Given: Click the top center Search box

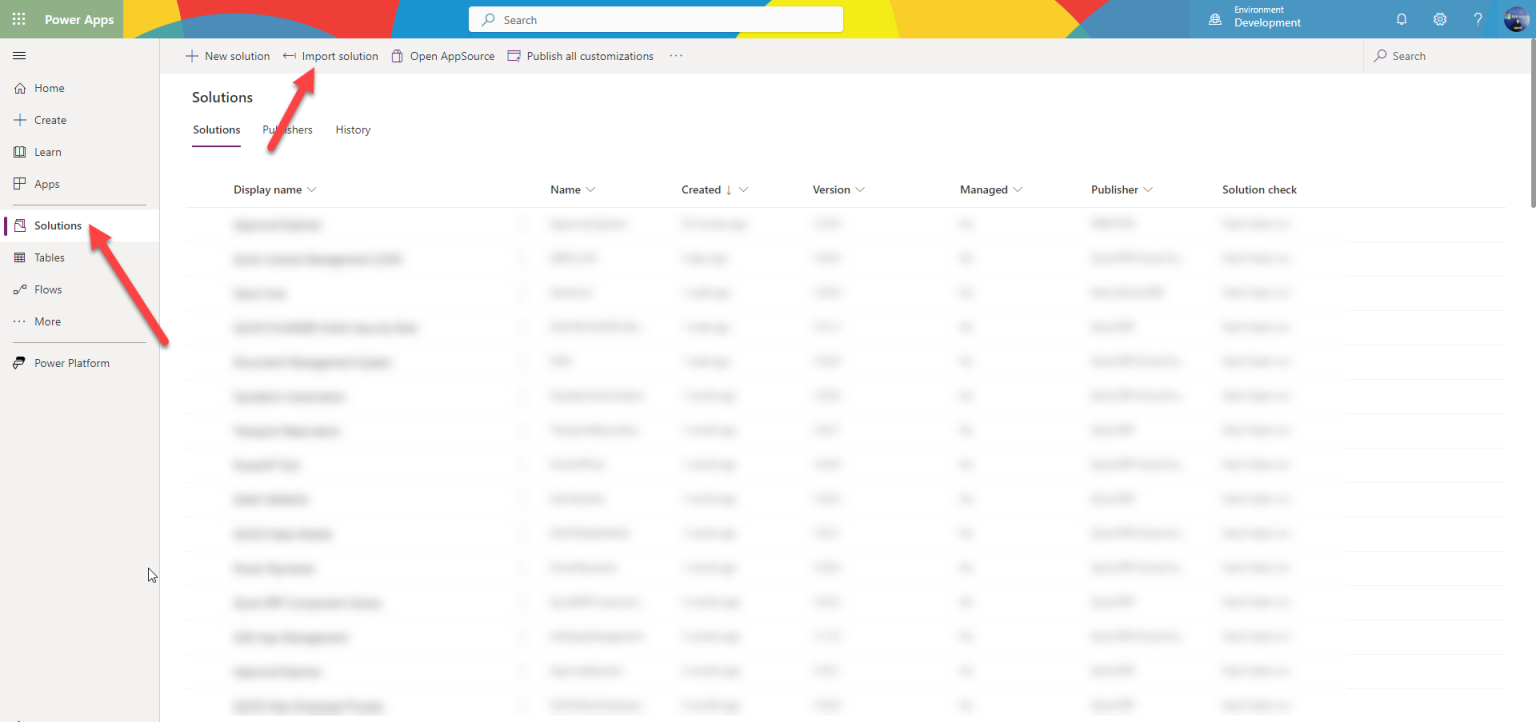Looking at the screenshot, I should [656, 19].
